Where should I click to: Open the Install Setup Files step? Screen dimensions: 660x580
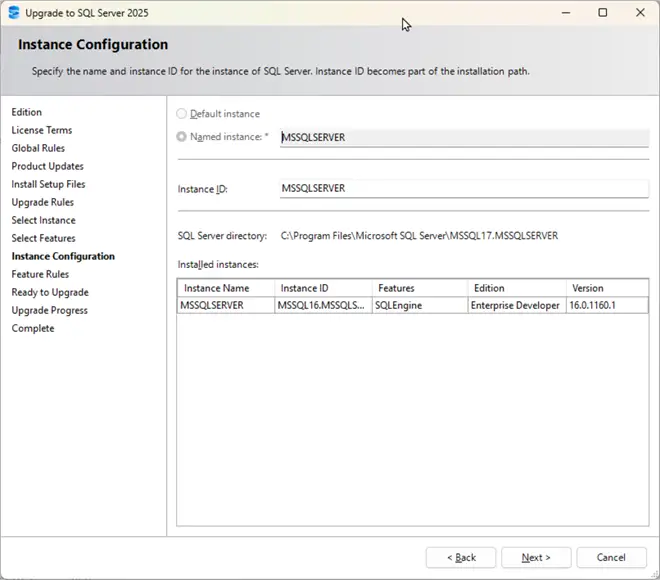point(48,184)
